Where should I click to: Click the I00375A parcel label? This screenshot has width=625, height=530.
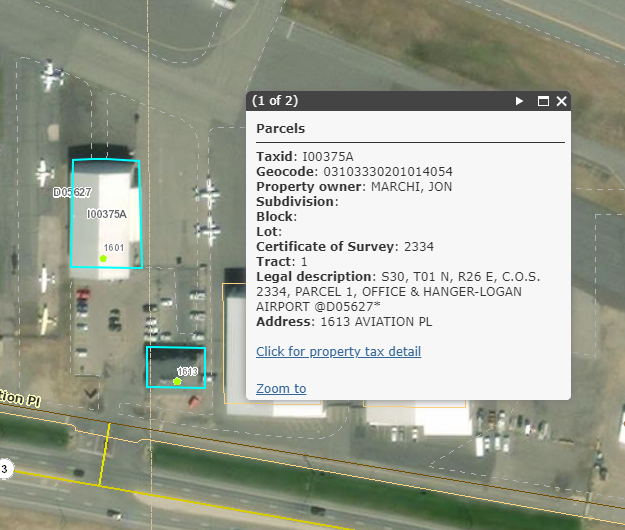click(106, 214)
